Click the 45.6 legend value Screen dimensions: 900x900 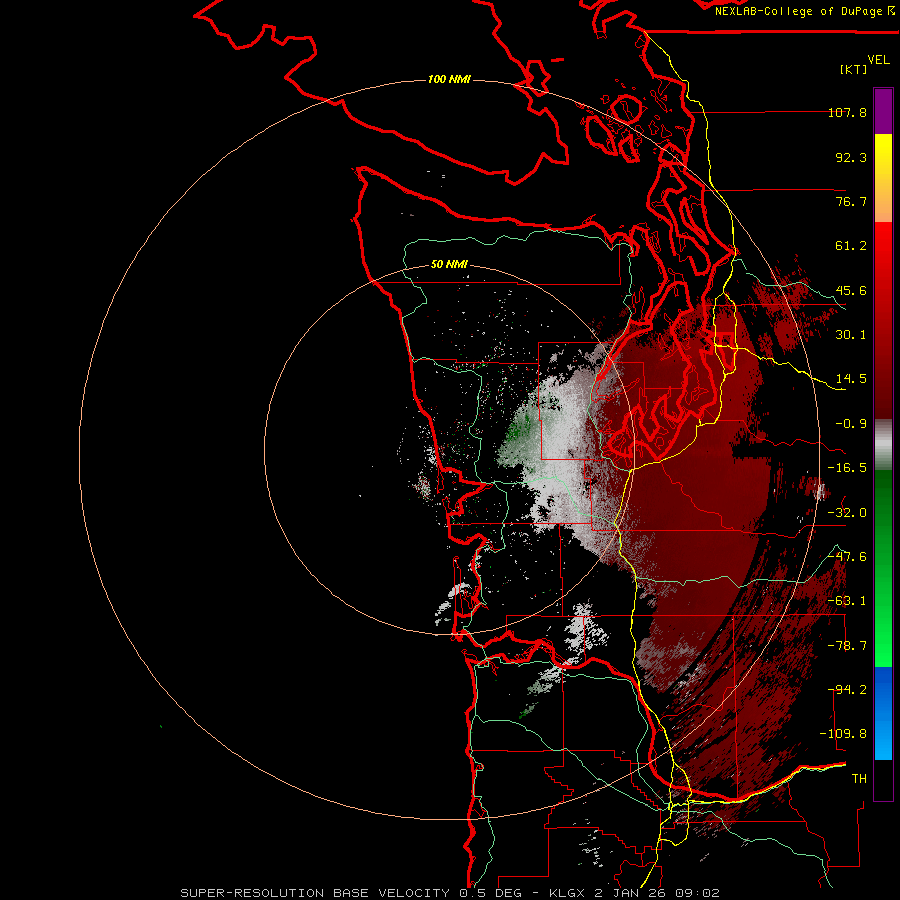851,290
